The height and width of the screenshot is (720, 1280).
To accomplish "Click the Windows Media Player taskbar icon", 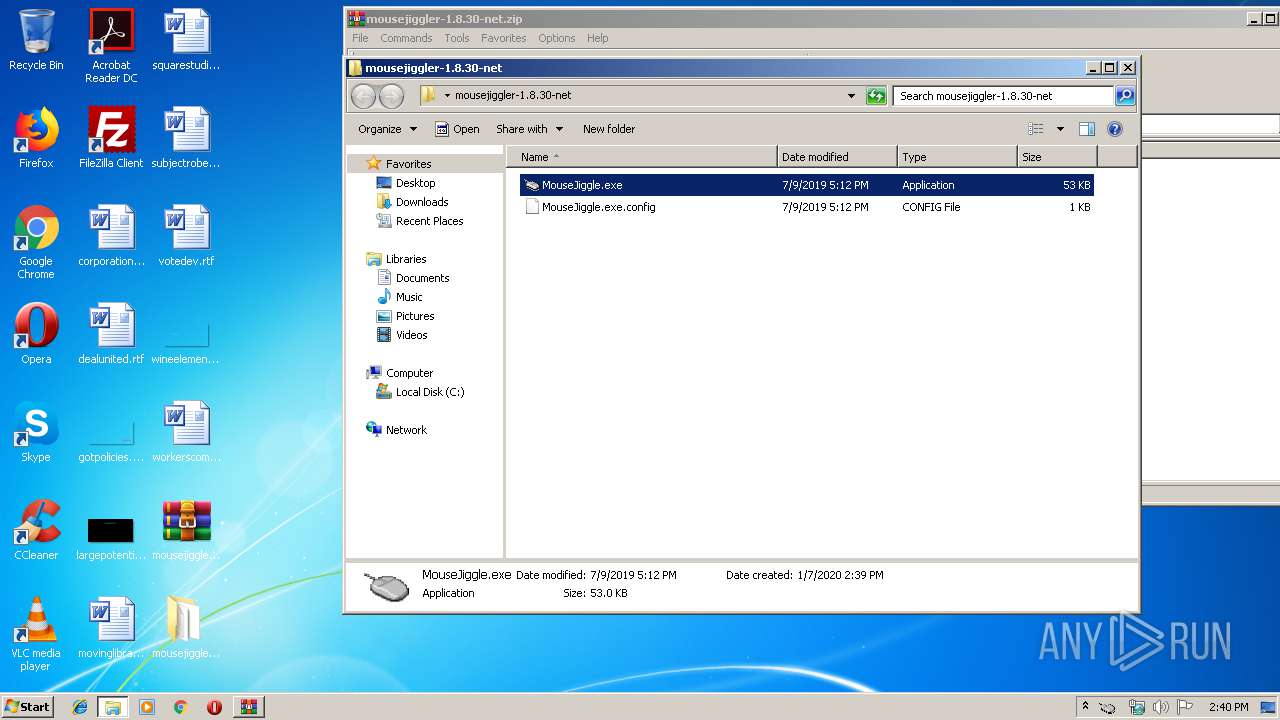I will click(x=147, y=707).
